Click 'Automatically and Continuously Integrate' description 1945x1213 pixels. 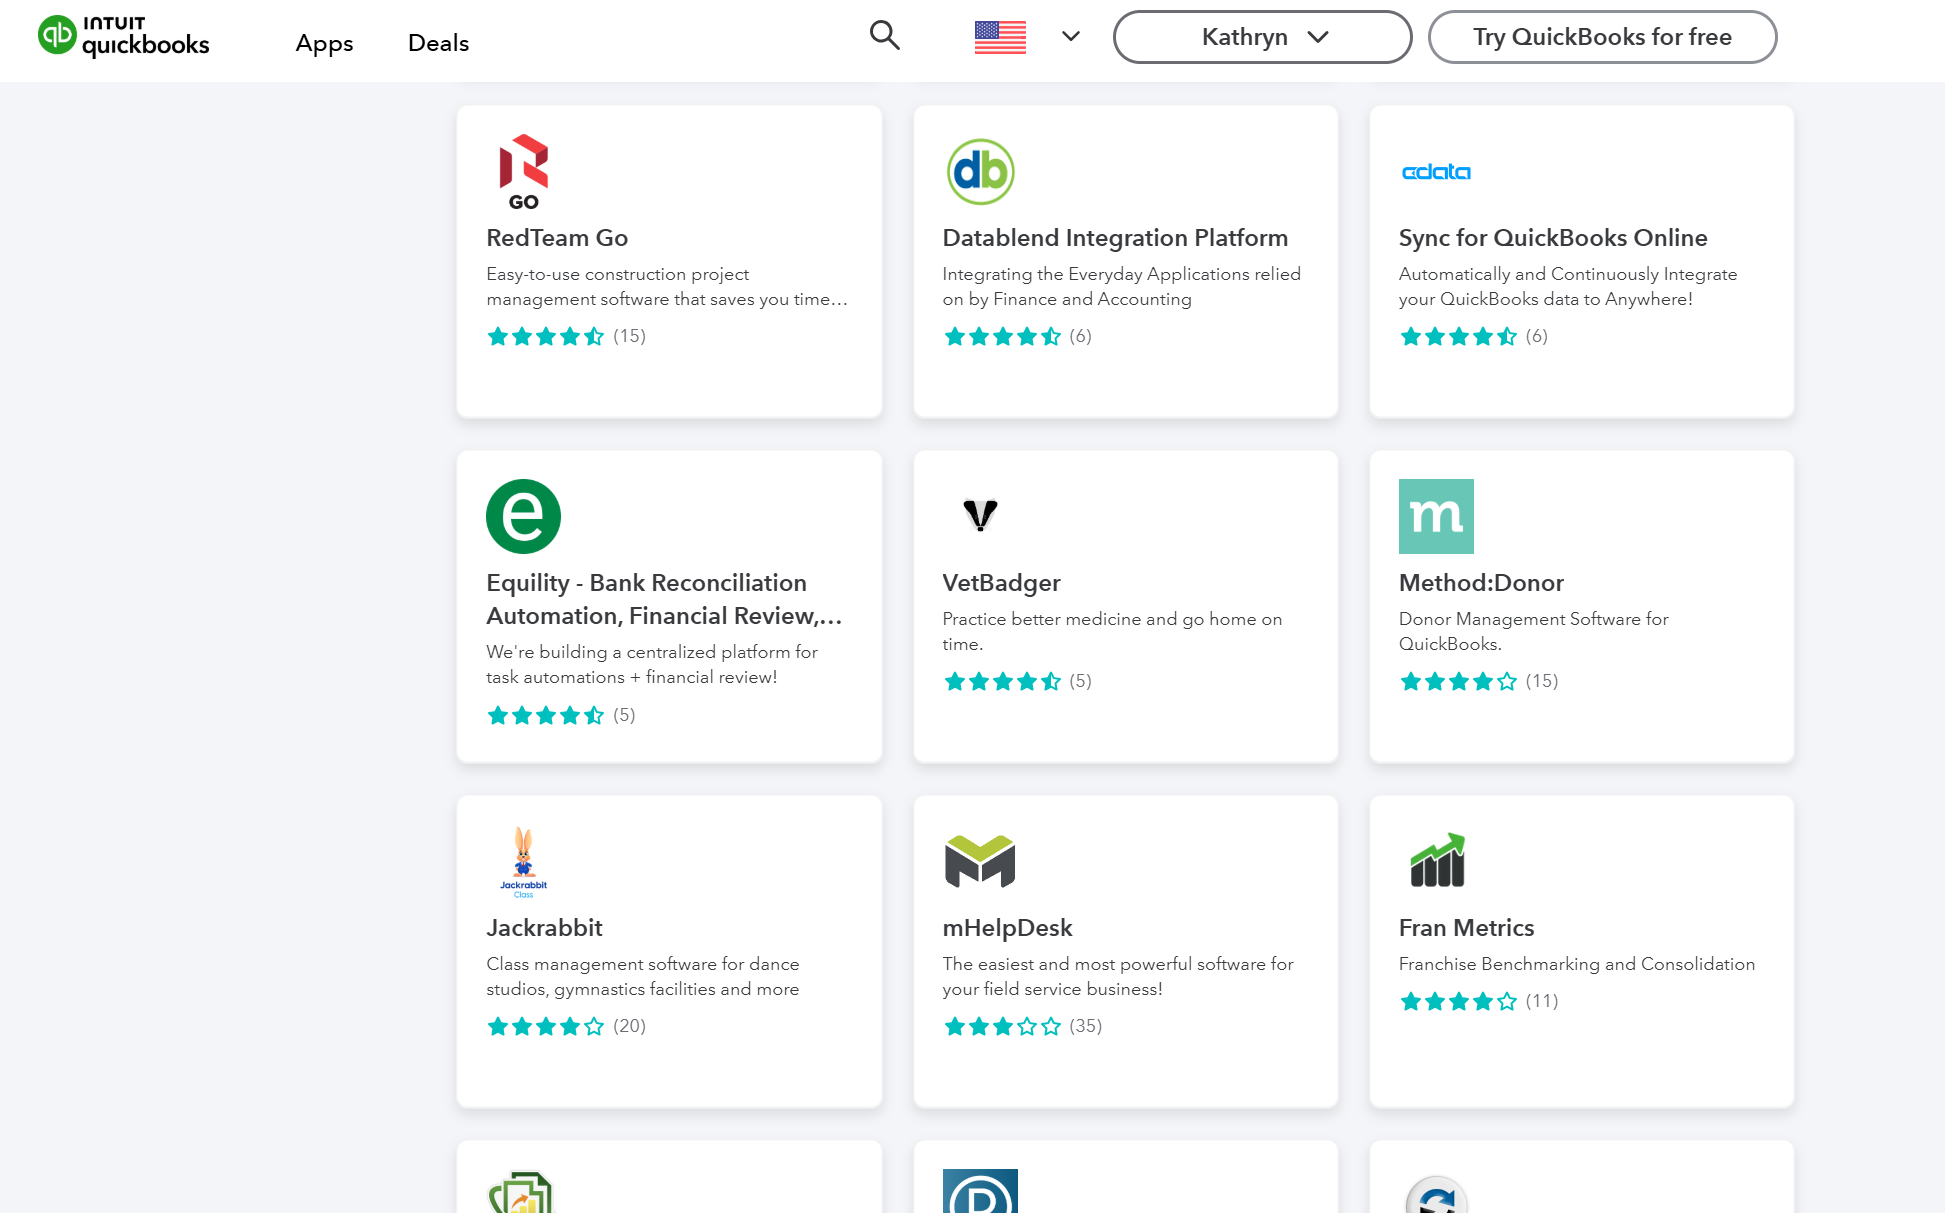[1568, 286]
